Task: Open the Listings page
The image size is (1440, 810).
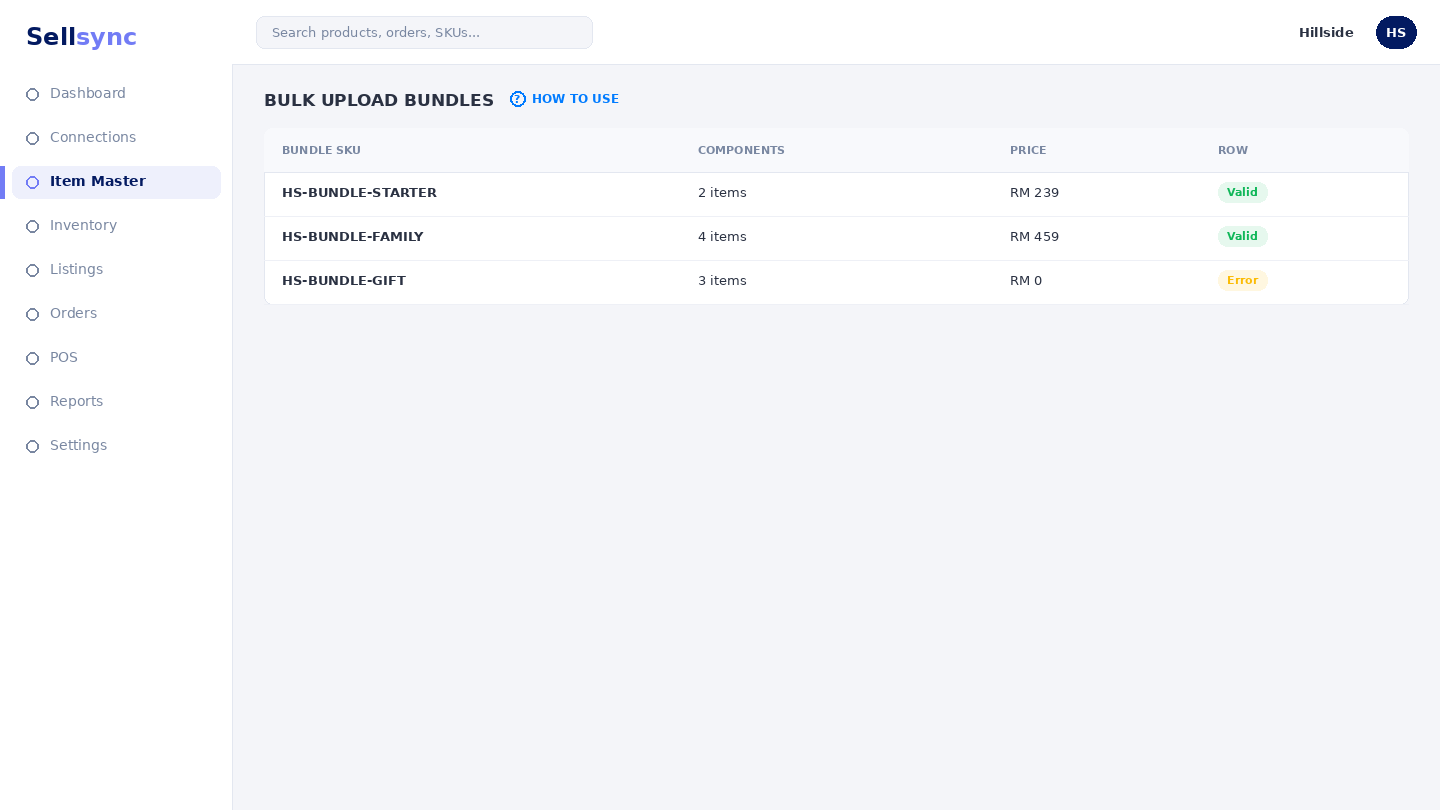Action: (116, 270)
